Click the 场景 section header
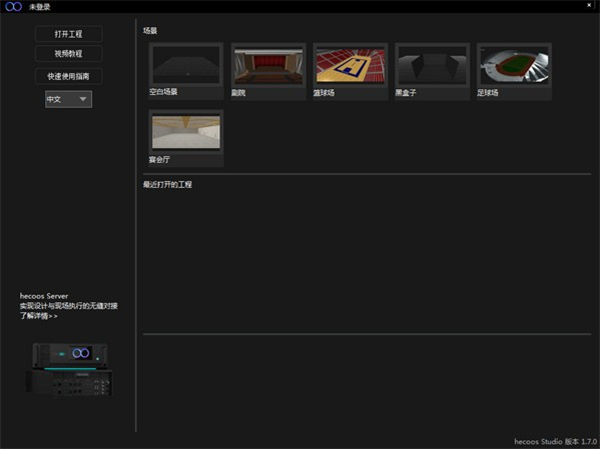600x449 pixels. point(150,31)
